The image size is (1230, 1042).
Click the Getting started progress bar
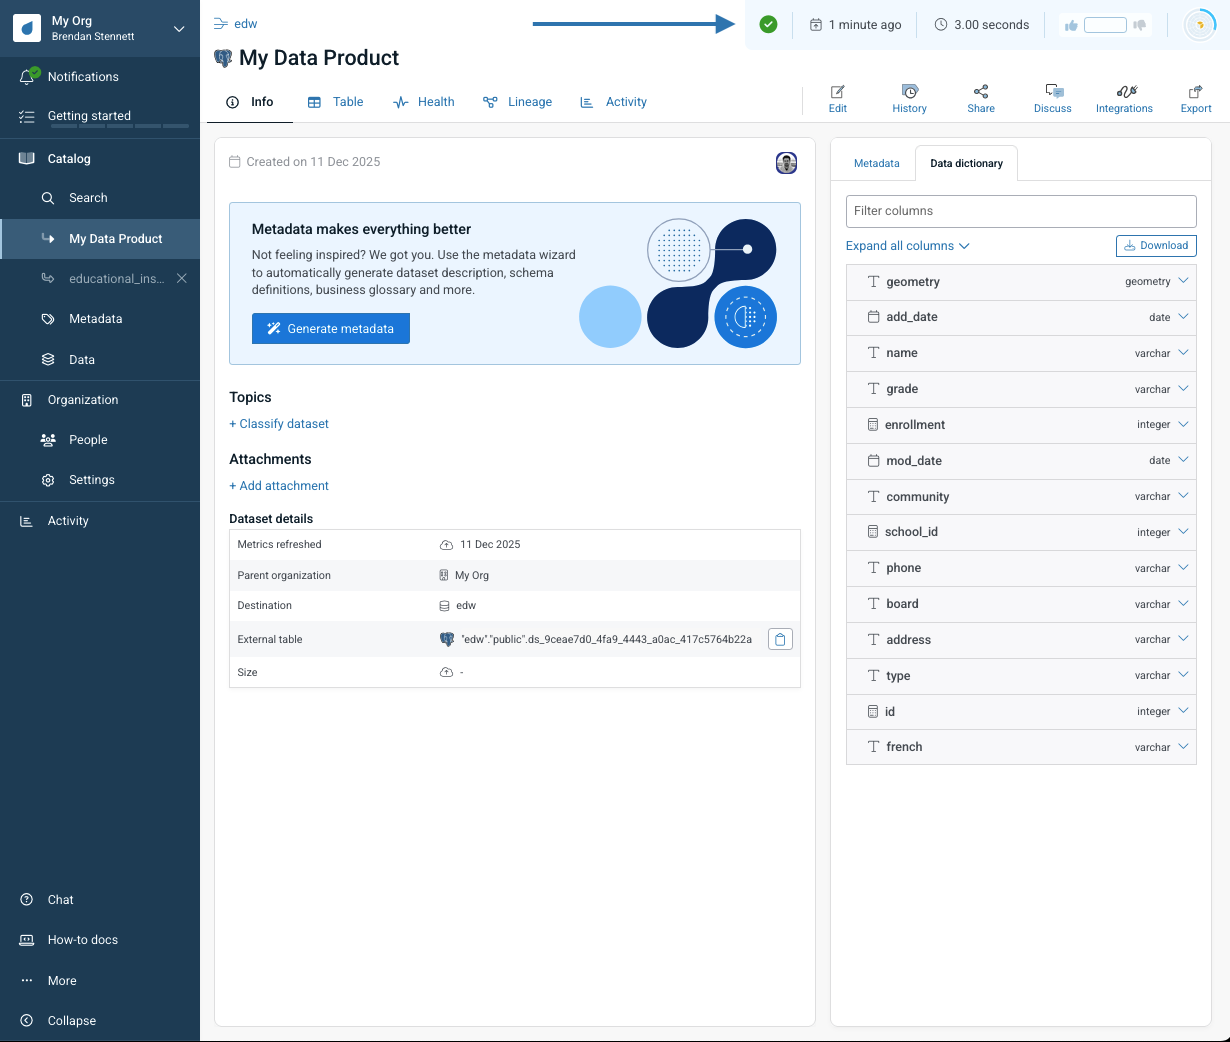(x=118, y=126)
